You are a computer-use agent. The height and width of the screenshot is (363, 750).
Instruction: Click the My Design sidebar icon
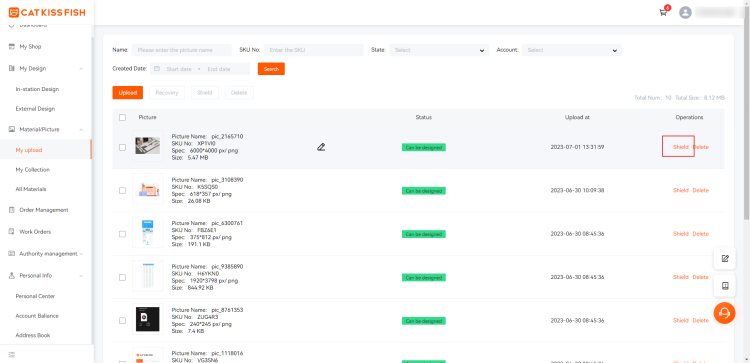point(12,68)
